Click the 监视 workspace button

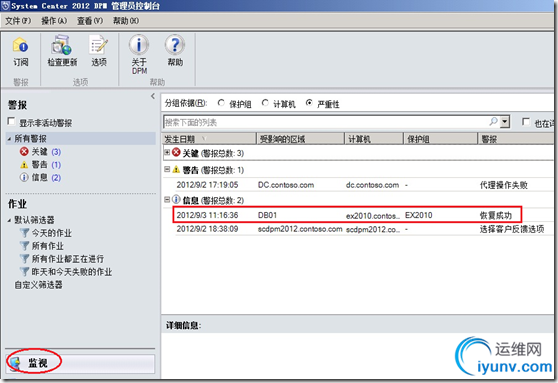[80, 363]
